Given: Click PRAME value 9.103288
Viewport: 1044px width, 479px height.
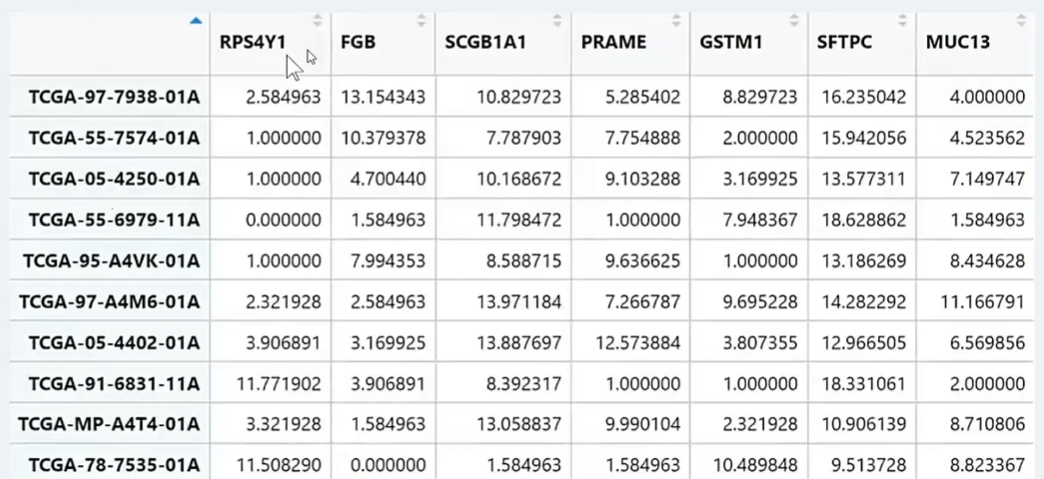Looking at the screenshot, I should (643, 179).
